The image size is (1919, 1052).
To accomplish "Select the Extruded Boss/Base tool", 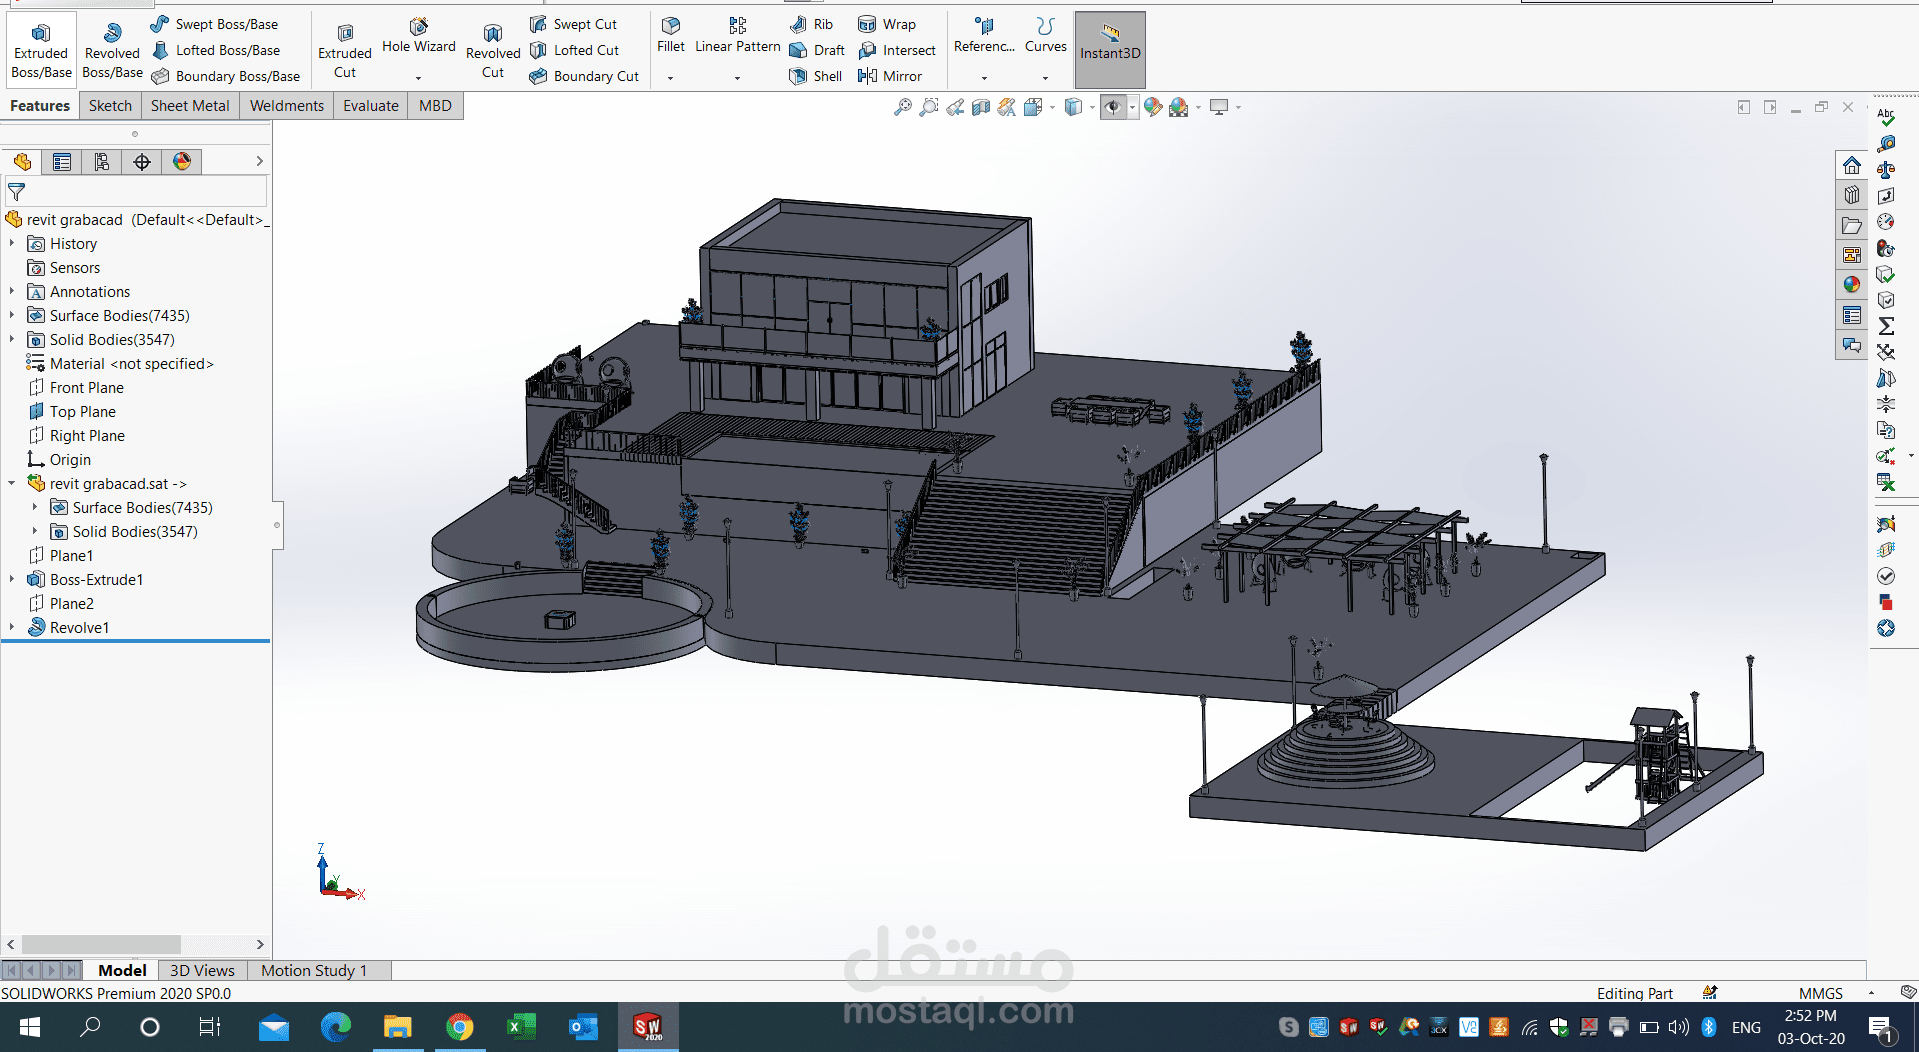I will click(41, 51).
